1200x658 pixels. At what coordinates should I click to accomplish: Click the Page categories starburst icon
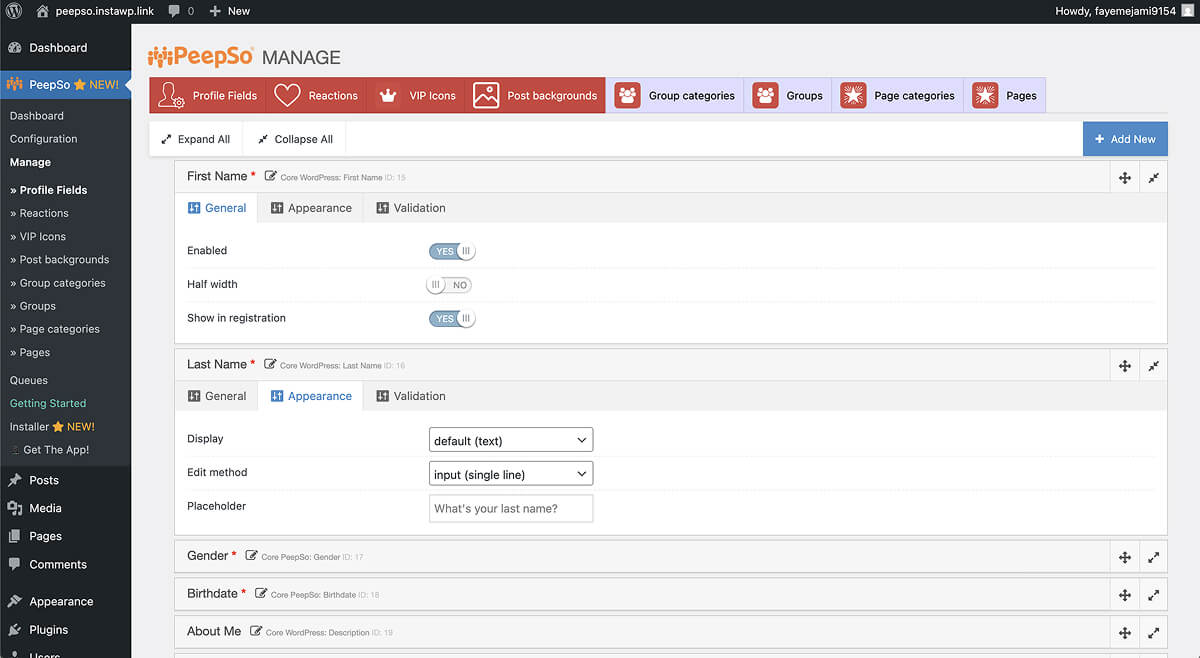[853, 95]
